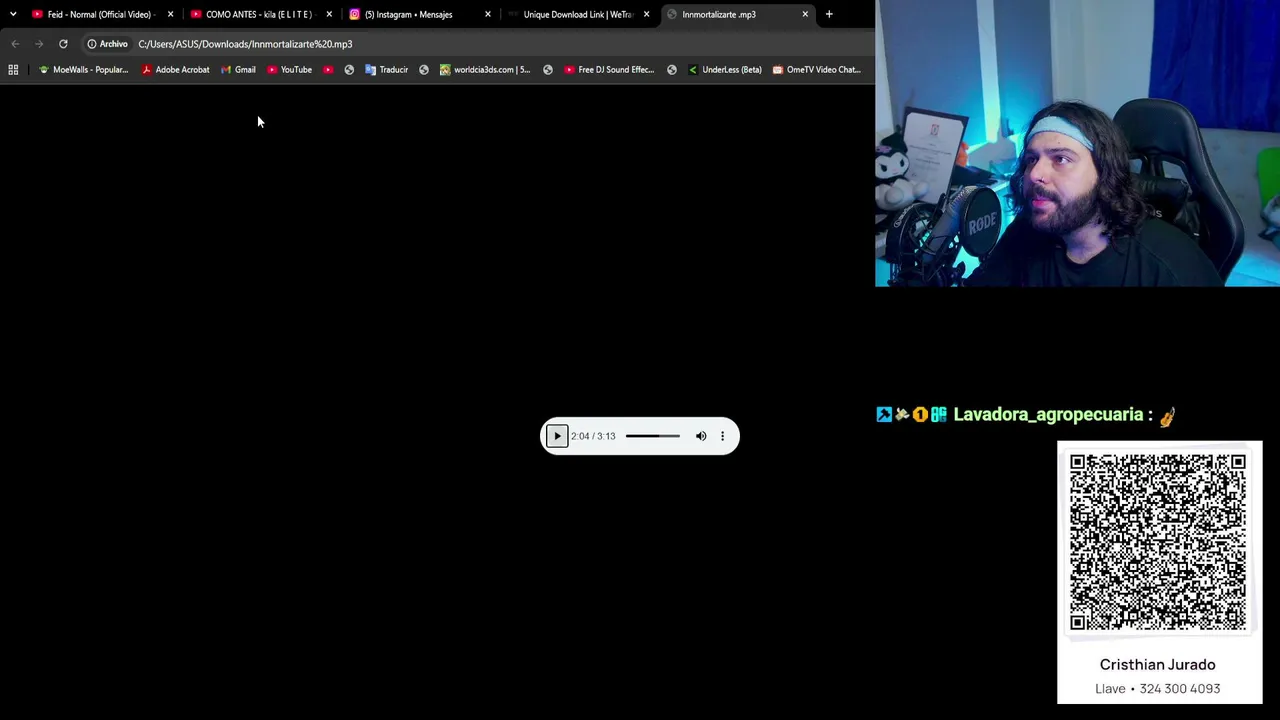The width and height of the screenshot is (1280, 720).
Task: Open the UnderLess (Beta) bookmark
Action: pos(725,70)
